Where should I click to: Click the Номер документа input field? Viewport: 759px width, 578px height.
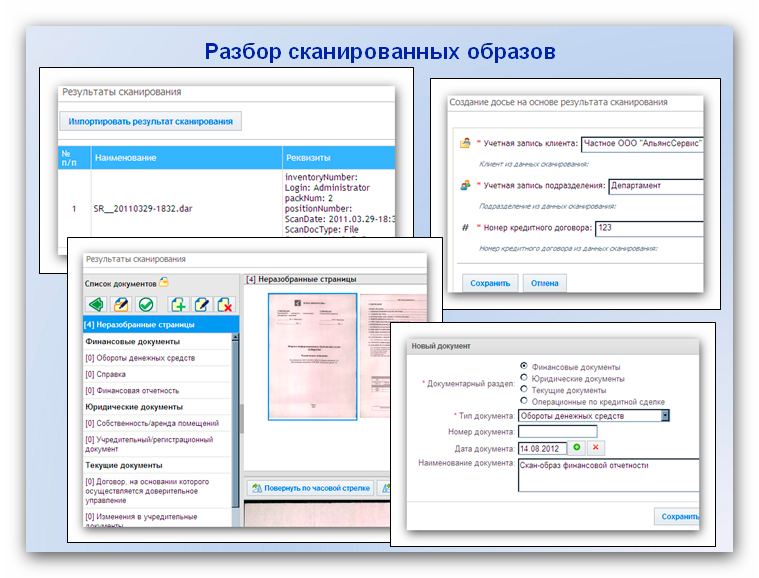pos(558,431)
